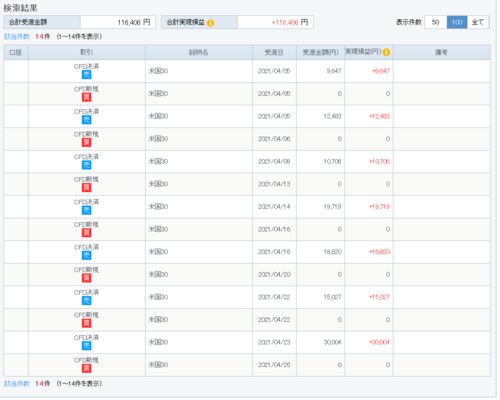Click blue 売 badge in 2021/04/05 9,647 row
Viewport: 500px width, 400px height.
(x=86, y=75)
